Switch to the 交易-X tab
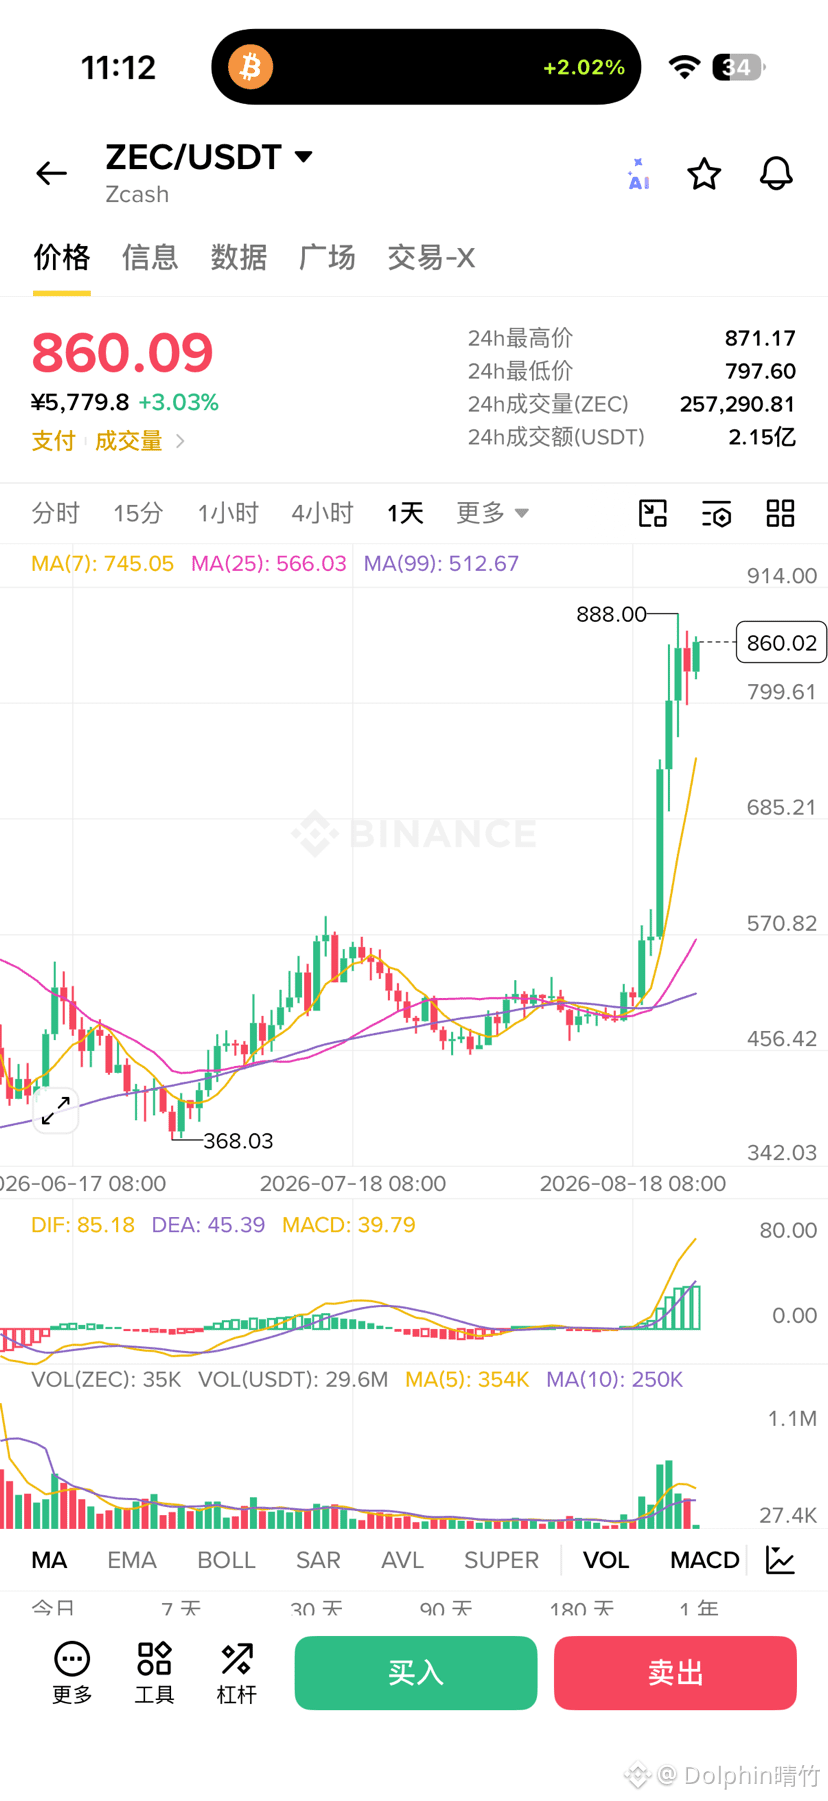 pyautogui.click(x=431, y=257)
